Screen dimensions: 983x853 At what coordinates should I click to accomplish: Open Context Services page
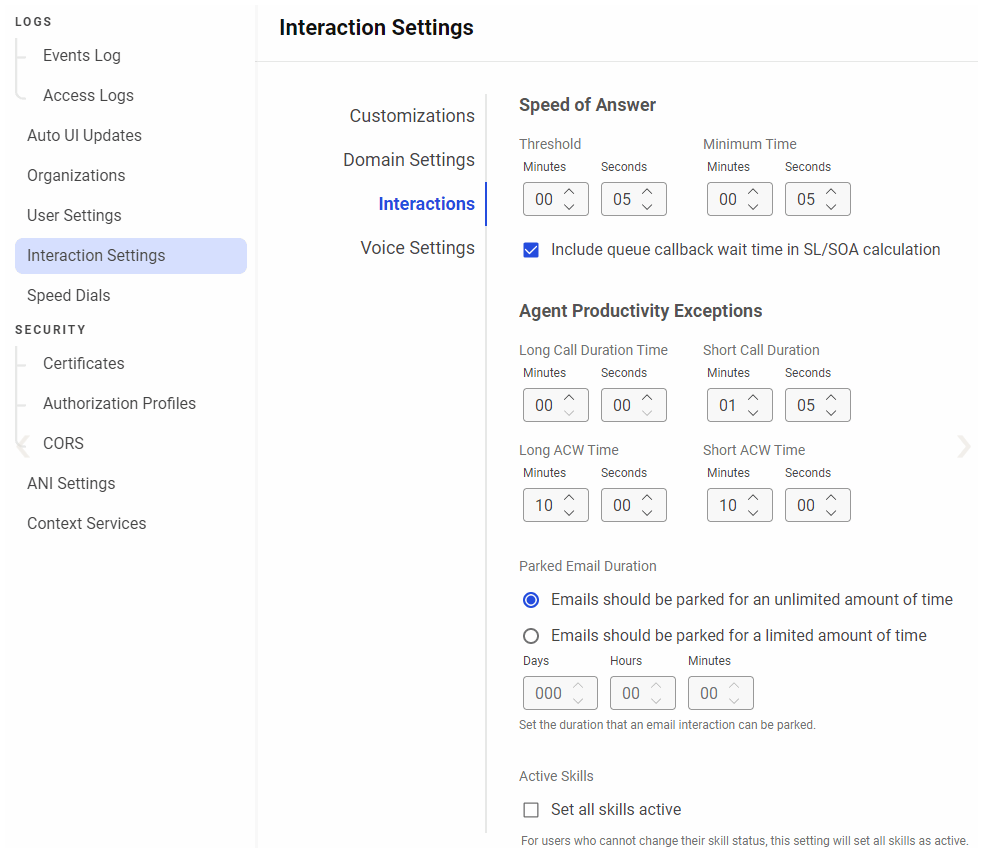(x=87, y=524)
